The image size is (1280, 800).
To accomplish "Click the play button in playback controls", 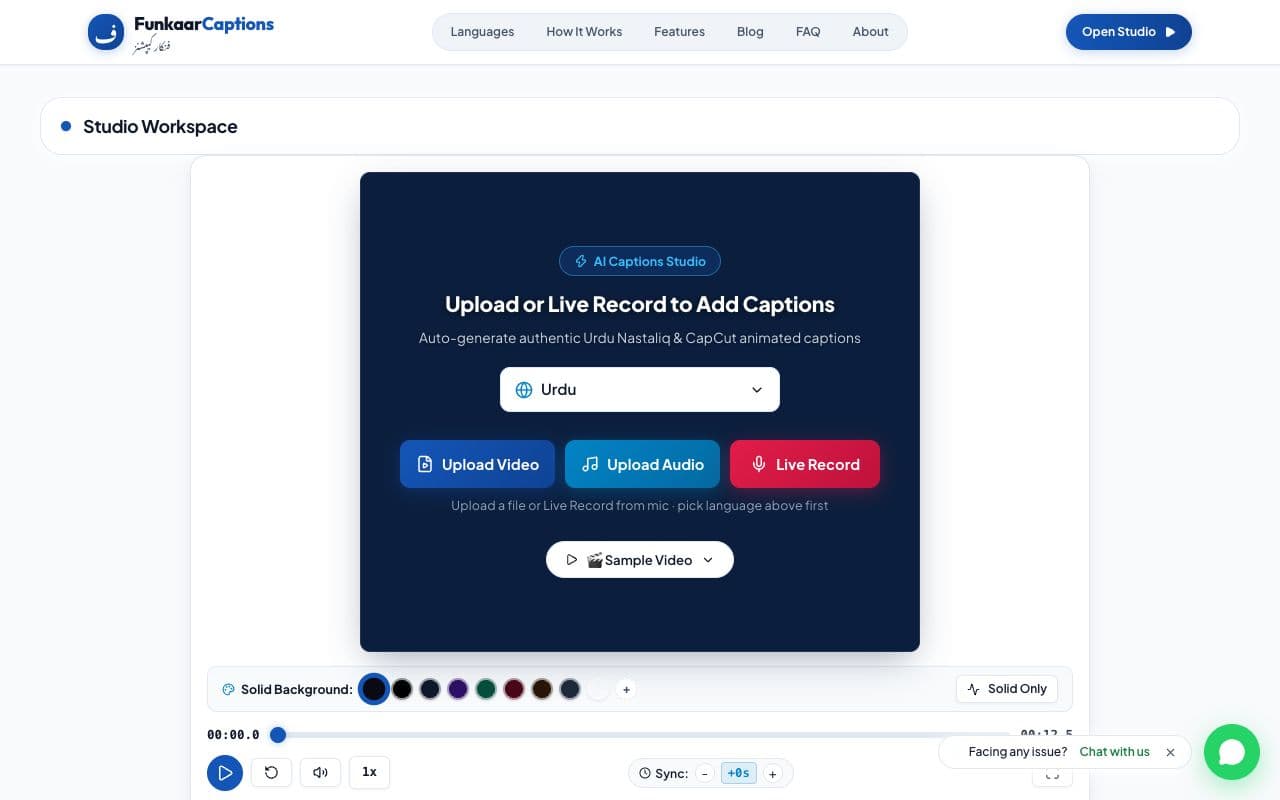I will (225, 773).
